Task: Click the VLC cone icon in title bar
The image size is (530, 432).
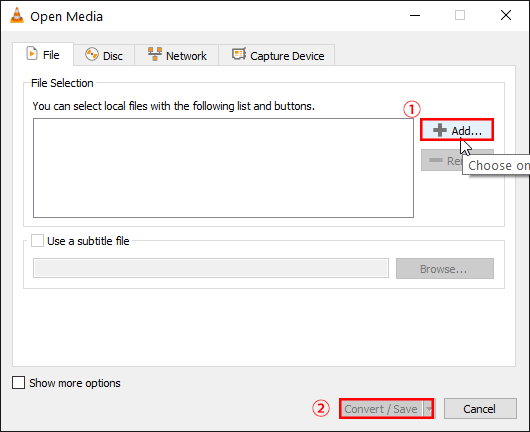Action: coord(17,16)
